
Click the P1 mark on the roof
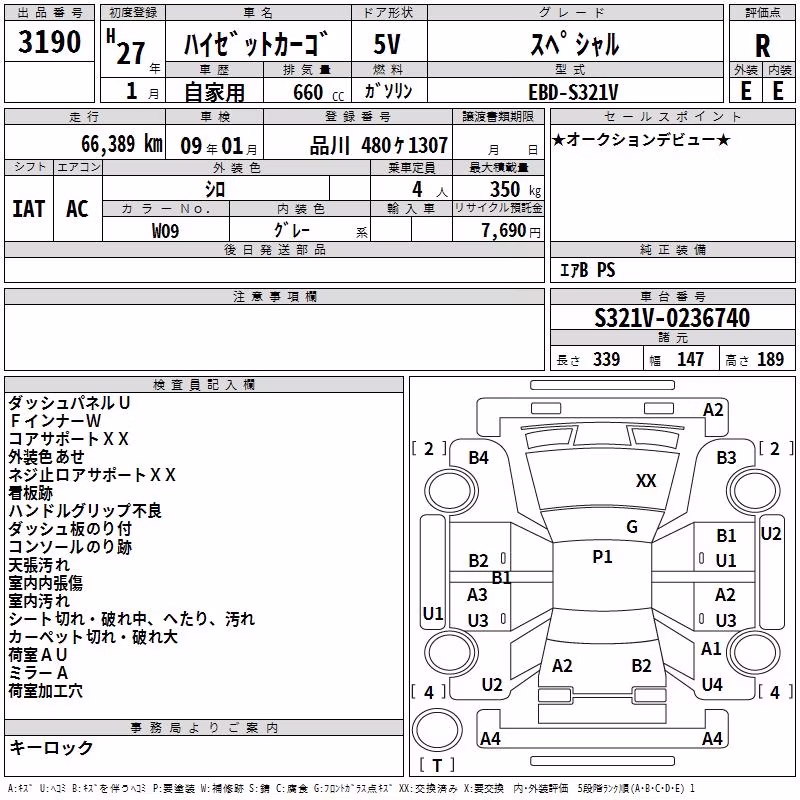[x=602, y=557]
